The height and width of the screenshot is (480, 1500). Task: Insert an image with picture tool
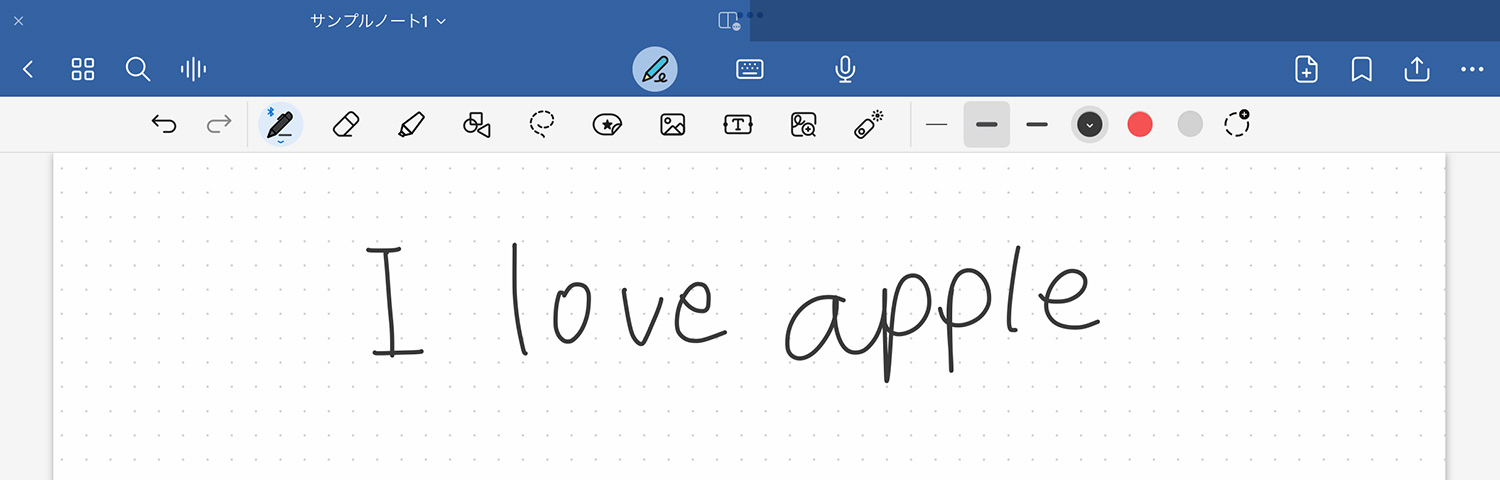[673, 124]
